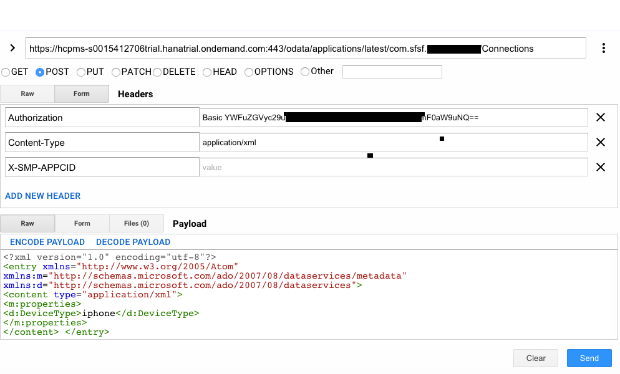Click the Clear button
Screen dimensions: 620x374
tap(535, 358)
